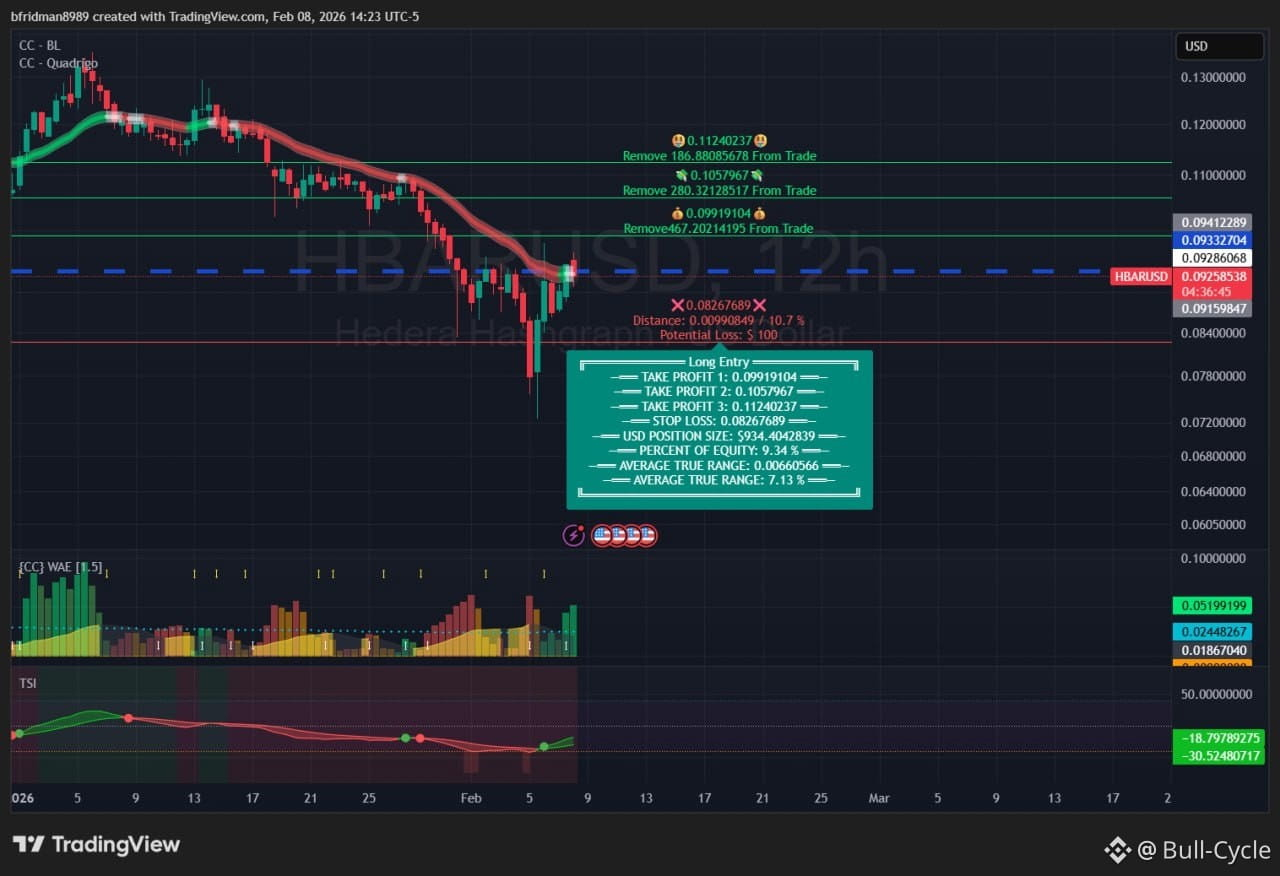1280x876 pixels.
Task: Click the Remove 280.32128517 From Trade label
Action: [x=719, y=190]
